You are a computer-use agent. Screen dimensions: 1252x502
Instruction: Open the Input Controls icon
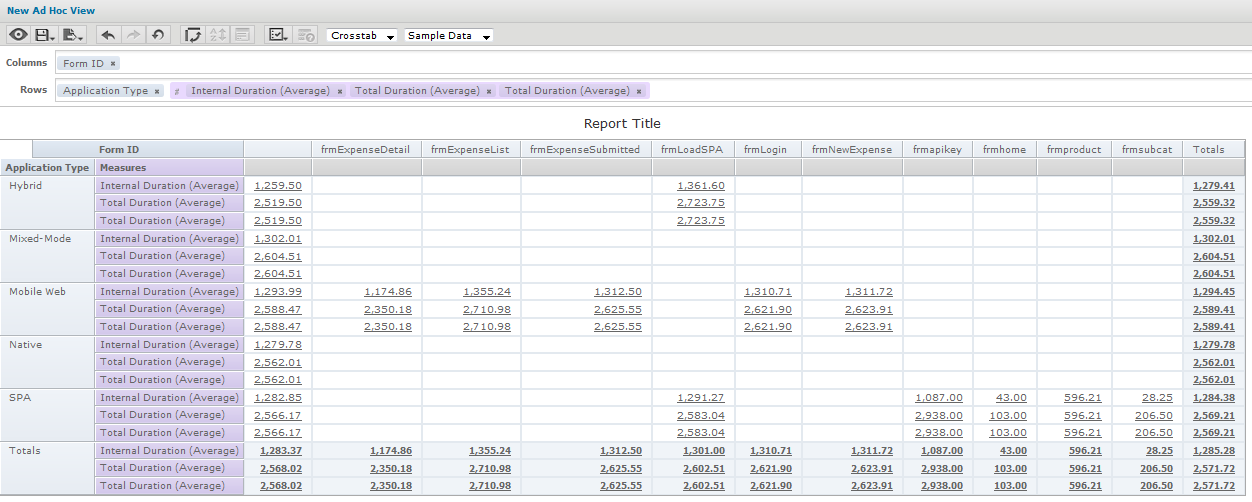tap(242, 35)
